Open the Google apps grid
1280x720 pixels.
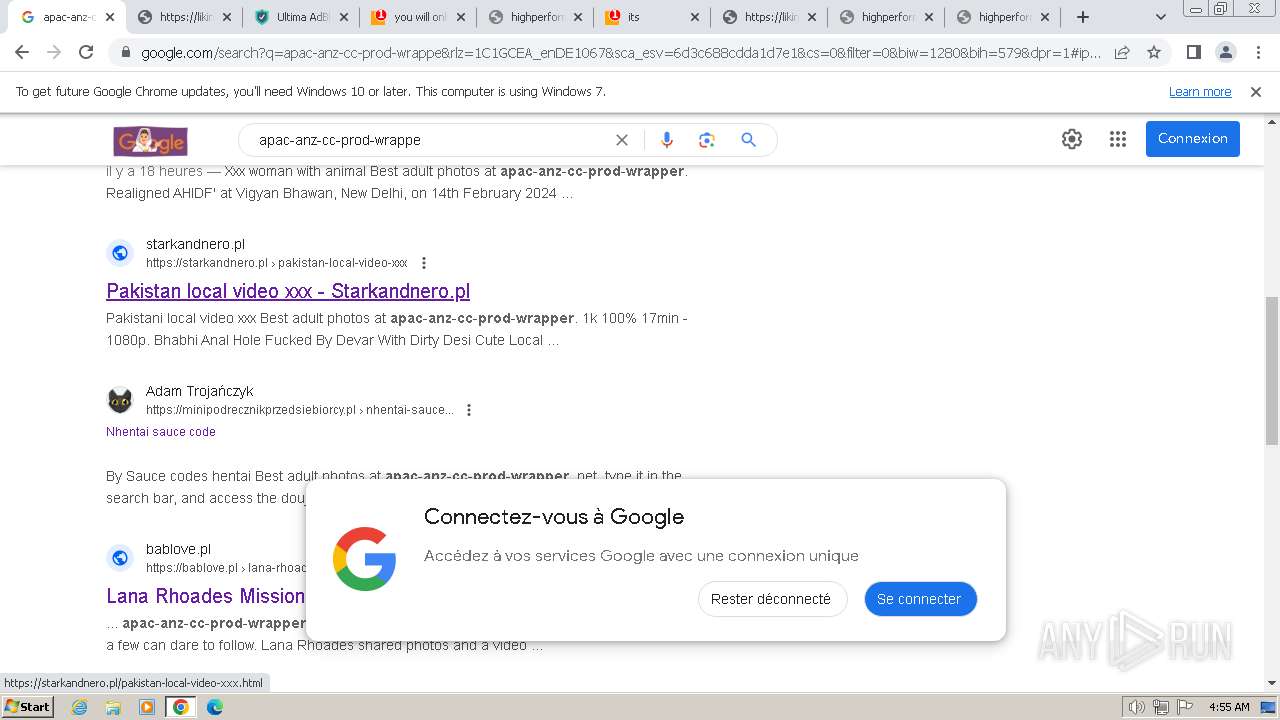coord(1118,139)
